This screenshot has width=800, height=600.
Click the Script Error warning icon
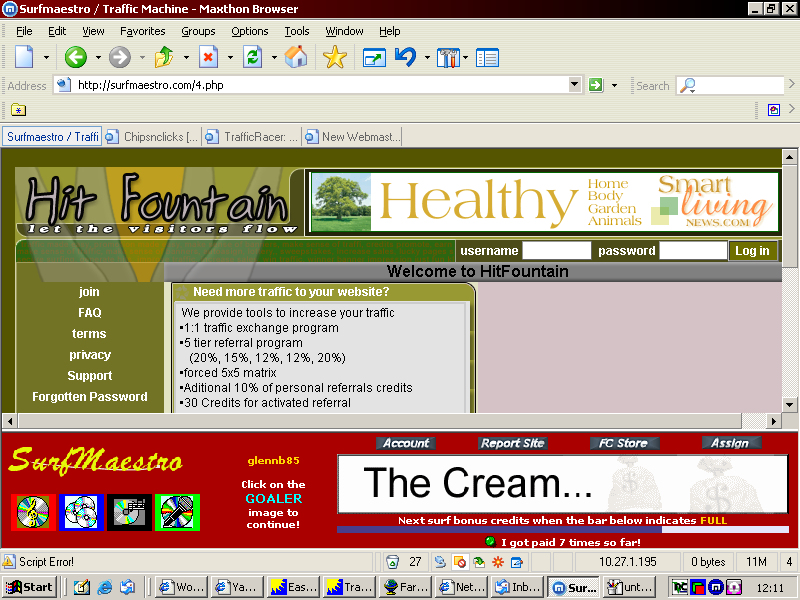point(9,562)
